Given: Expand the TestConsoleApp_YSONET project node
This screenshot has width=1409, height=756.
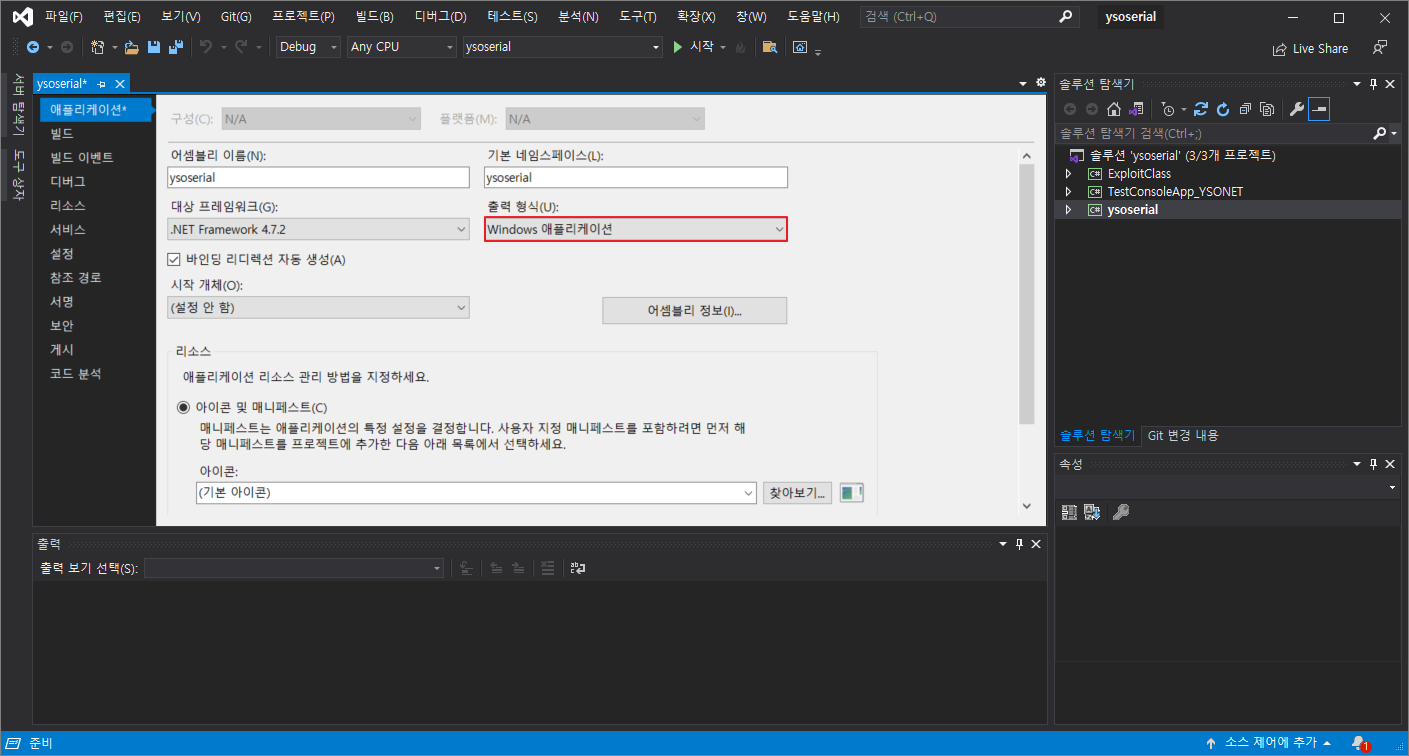Looking at the screenshot, I should coord(1069,192).
